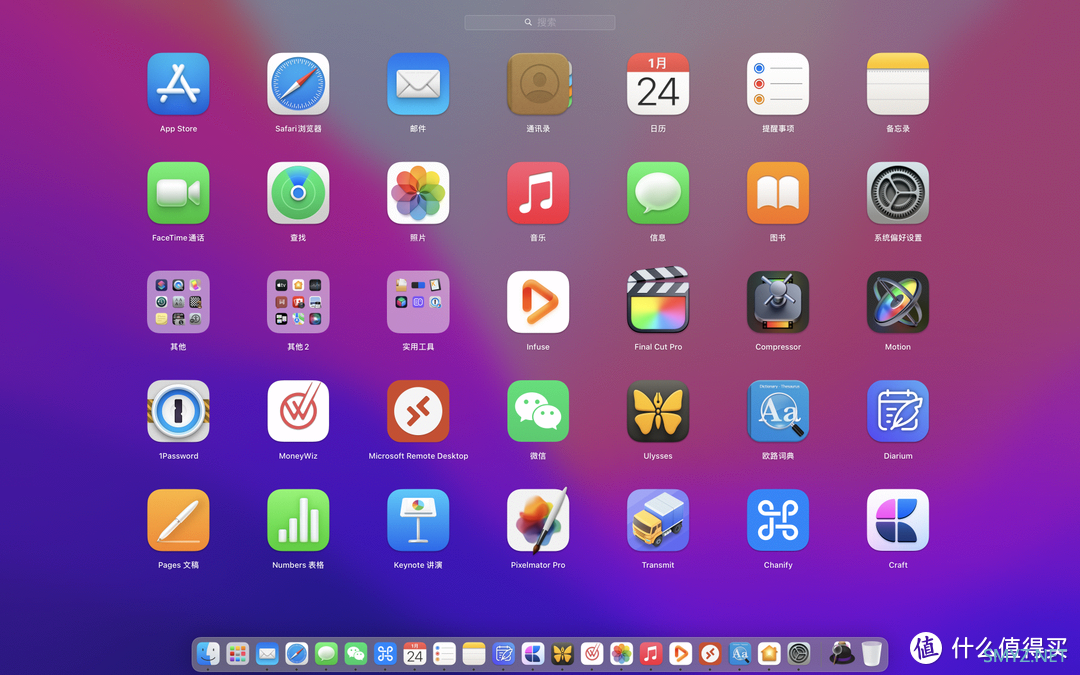
Task: Open Pixelmator Pro
Action: click(x=538, y=520)
